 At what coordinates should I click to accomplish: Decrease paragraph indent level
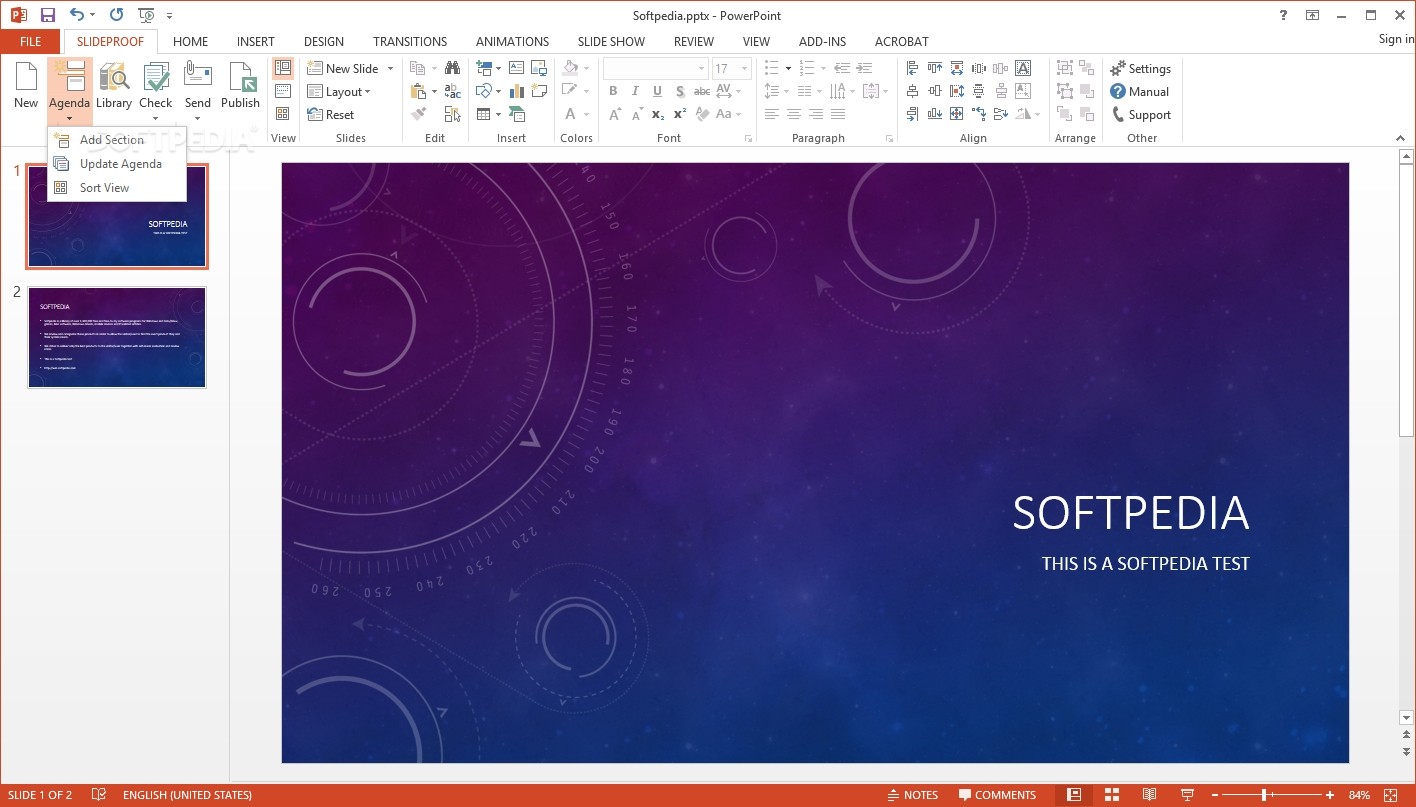click(841, 68)
